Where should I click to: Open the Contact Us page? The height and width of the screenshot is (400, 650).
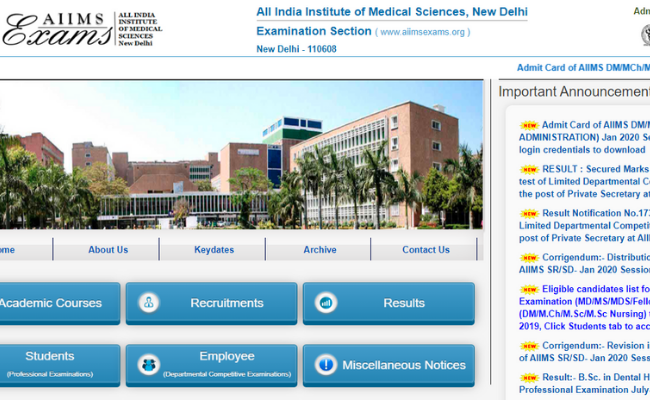click(x=426, y=250)
